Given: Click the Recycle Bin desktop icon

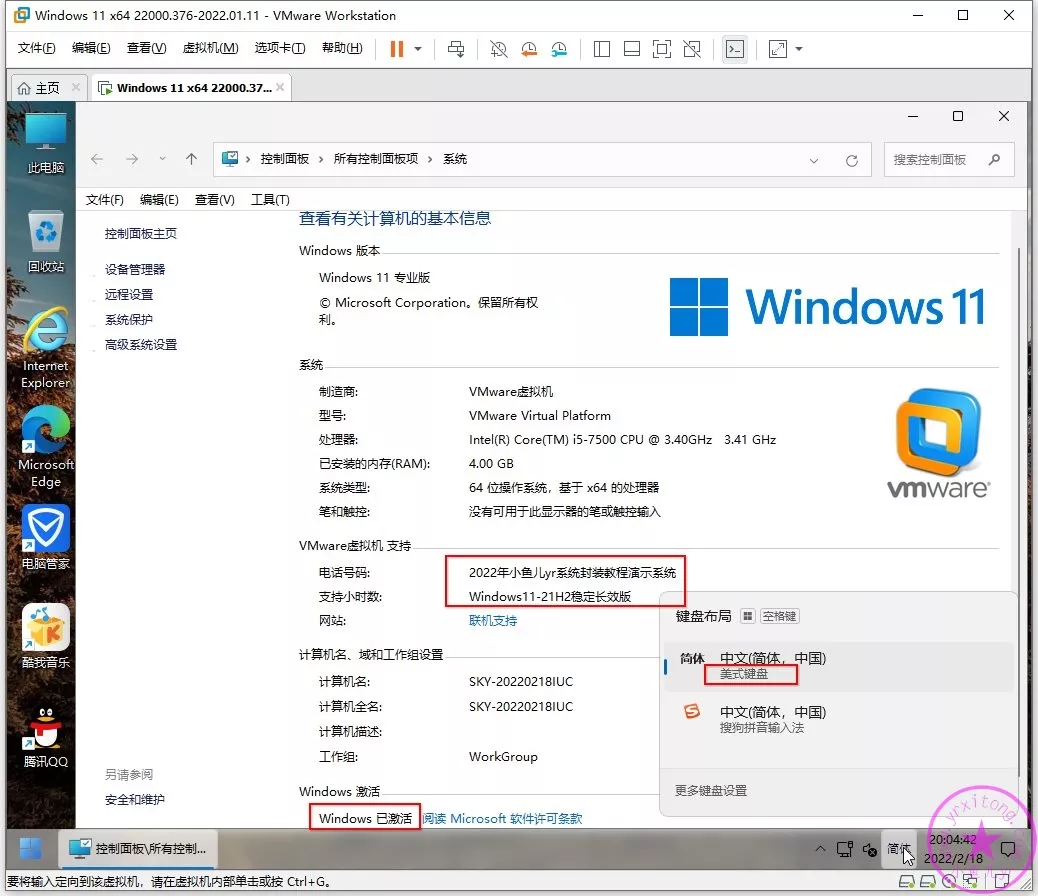Looking at the screenshot, I should click(x=46, y=242).
